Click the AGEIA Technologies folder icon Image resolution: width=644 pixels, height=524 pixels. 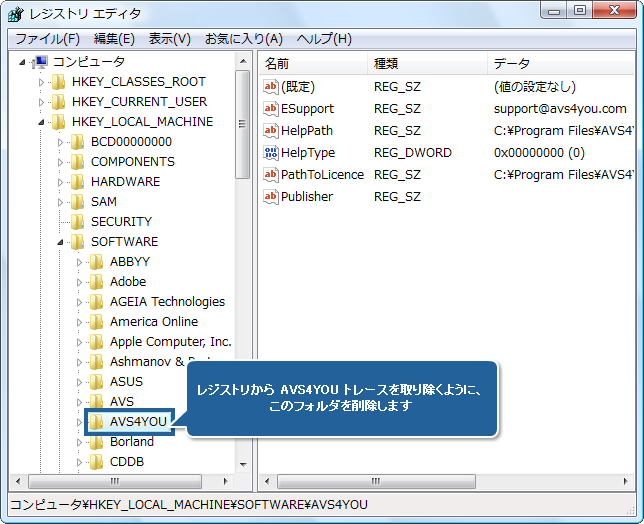96,302
